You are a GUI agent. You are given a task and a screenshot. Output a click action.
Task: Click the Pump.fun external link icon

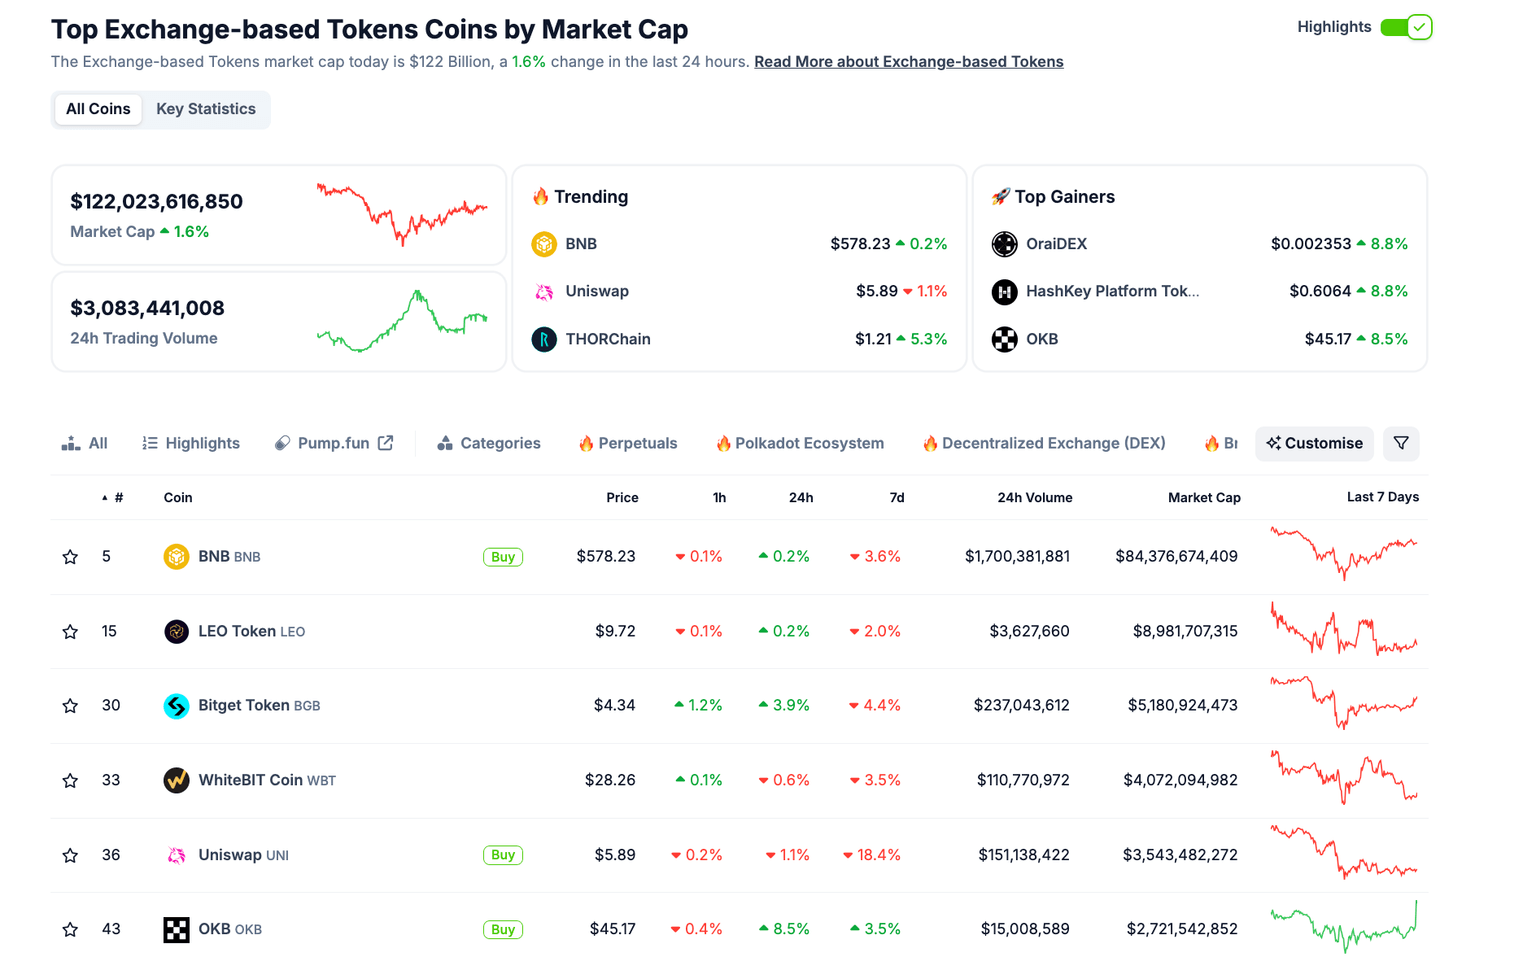386,442
